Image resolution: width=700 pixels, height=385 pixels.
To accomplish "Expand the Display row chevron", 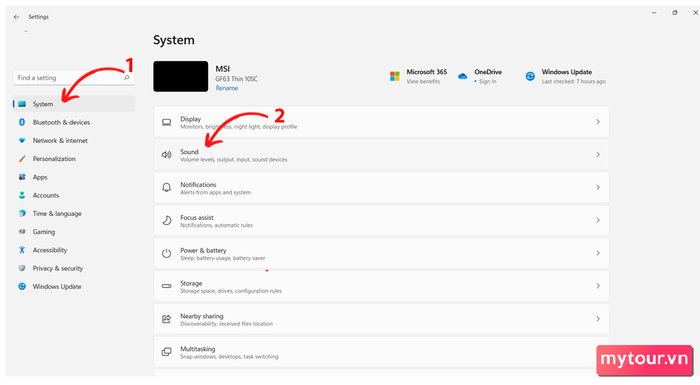I will (x=598, y=121).
